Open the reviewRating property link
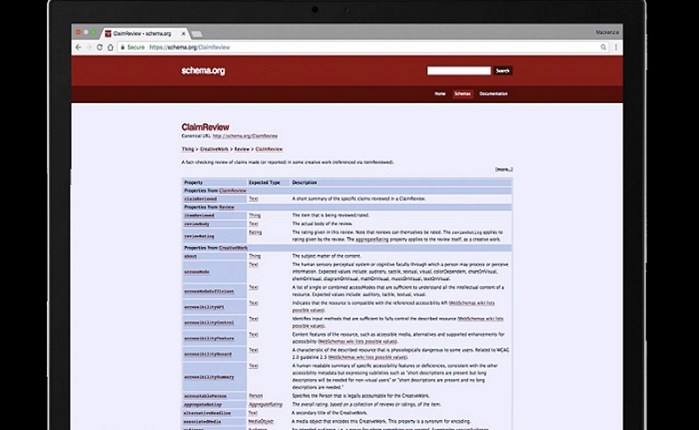The width and height of the screenshot is (699, 430). click(199, 236)
